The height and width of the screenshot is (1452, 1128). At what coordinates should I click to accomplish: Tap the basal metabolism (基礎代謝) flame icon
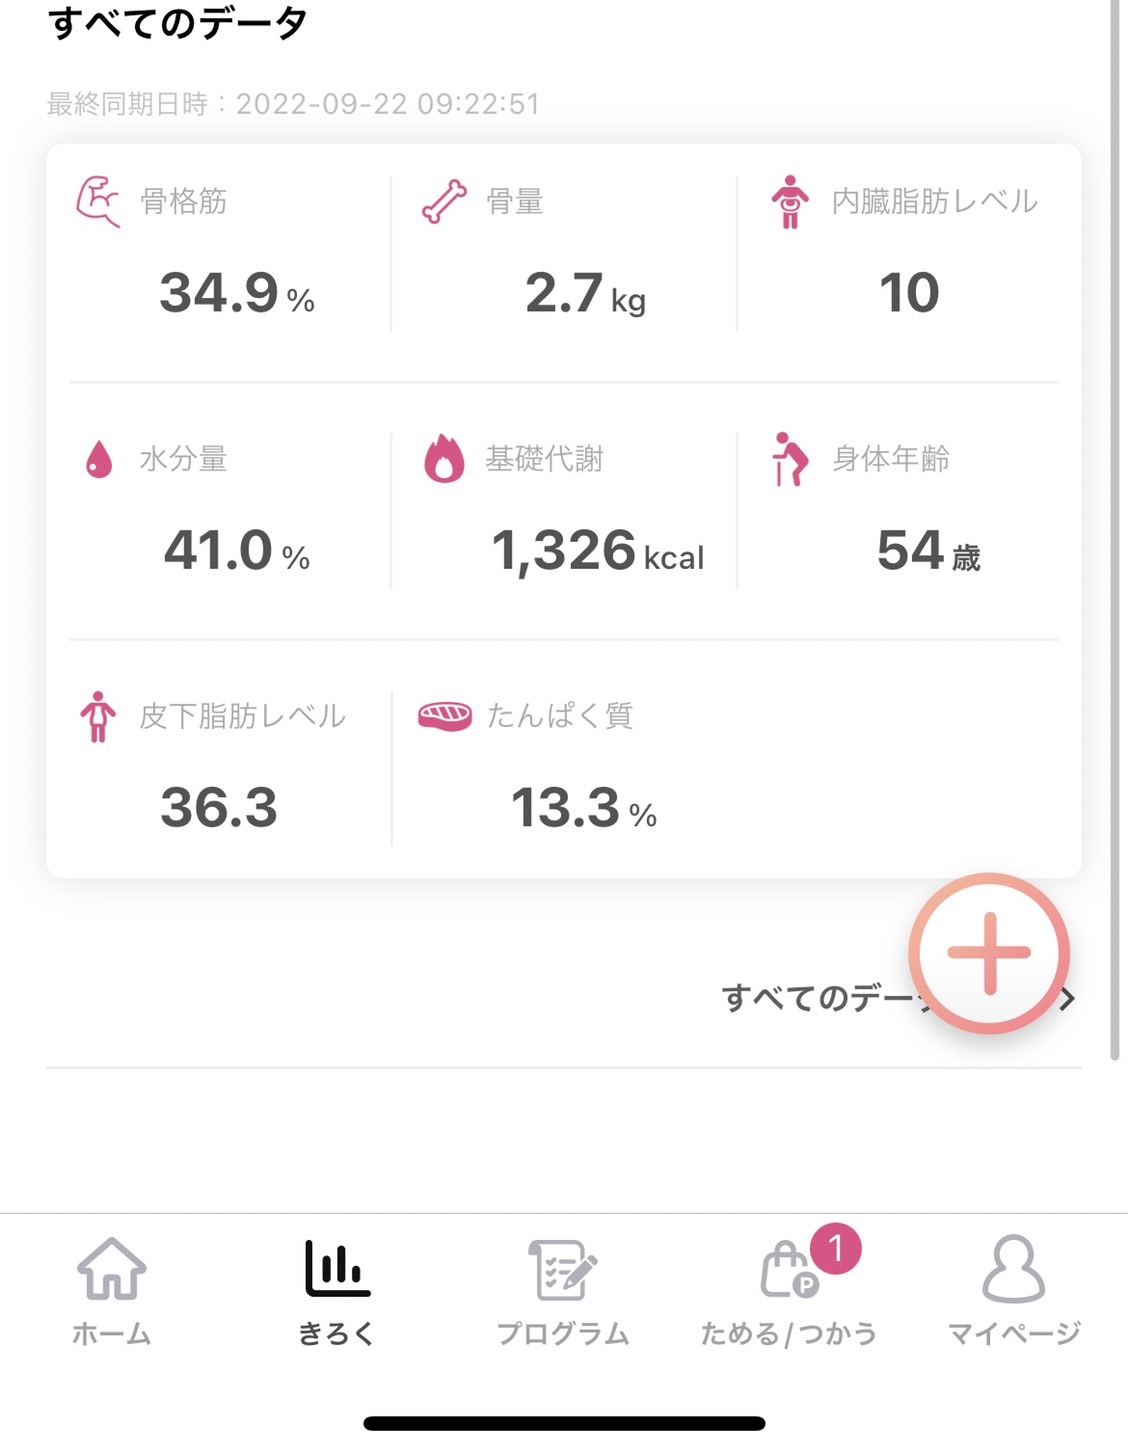click(444, 458)
